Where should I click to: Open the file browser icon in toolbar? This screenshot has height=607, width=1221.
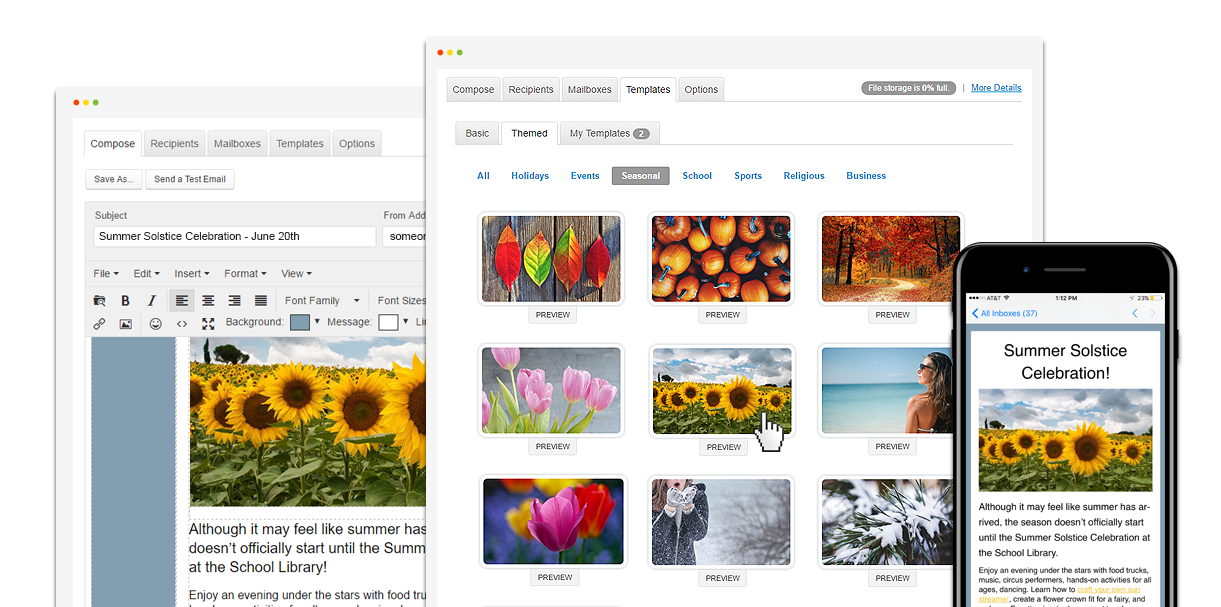(x=99, y=300)
